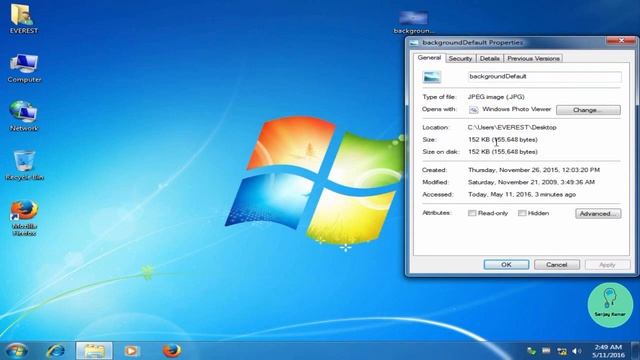640x360 pixels.
Task: Launch Firefox from the taskbar
Action: click(x=172, y=351)
